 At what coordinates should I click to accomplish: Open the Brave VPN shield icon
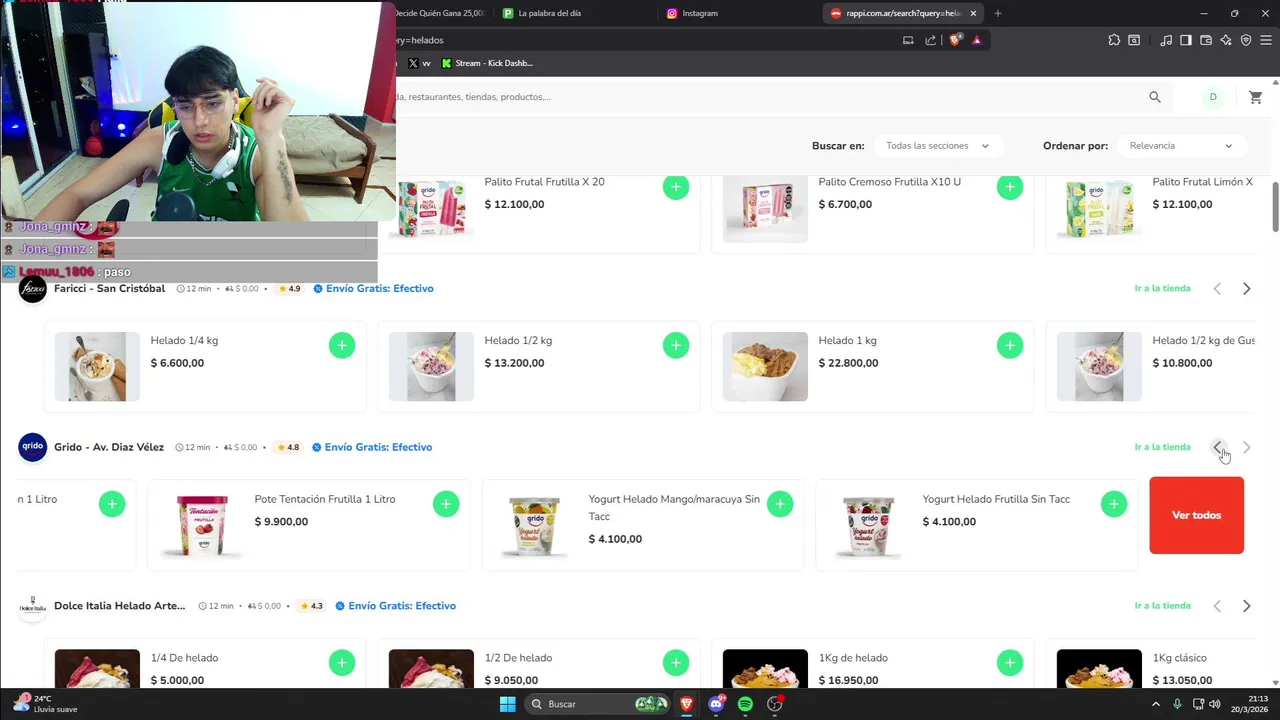pyautogui.click(x=1246, y=40)
